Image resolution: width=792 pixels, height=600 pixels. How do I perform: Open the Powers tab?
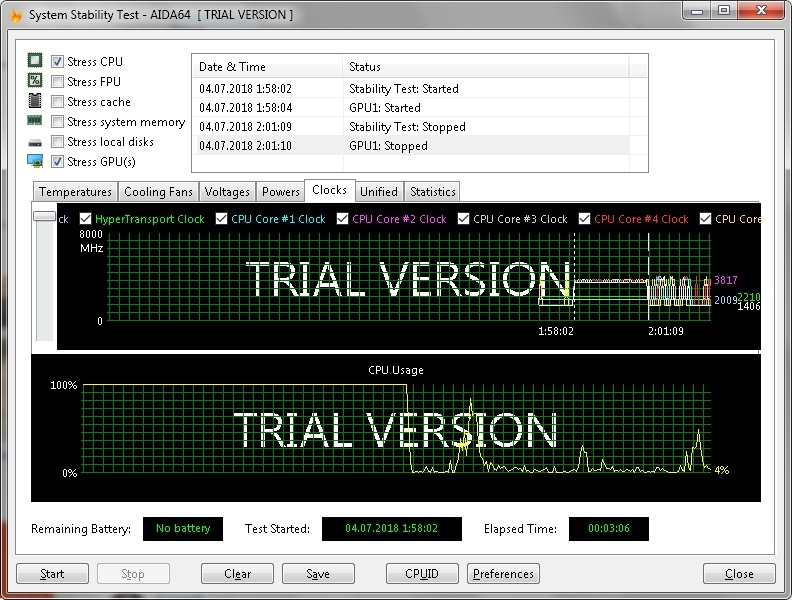point(280,192)
